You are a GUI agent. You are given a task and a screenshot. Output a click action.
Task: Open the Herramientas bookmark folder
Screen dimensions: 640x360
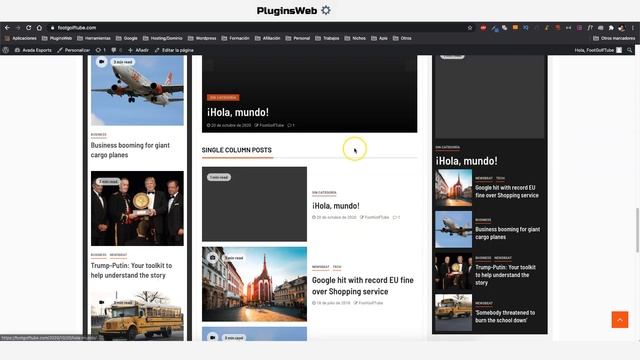click(x=94, y=38)
